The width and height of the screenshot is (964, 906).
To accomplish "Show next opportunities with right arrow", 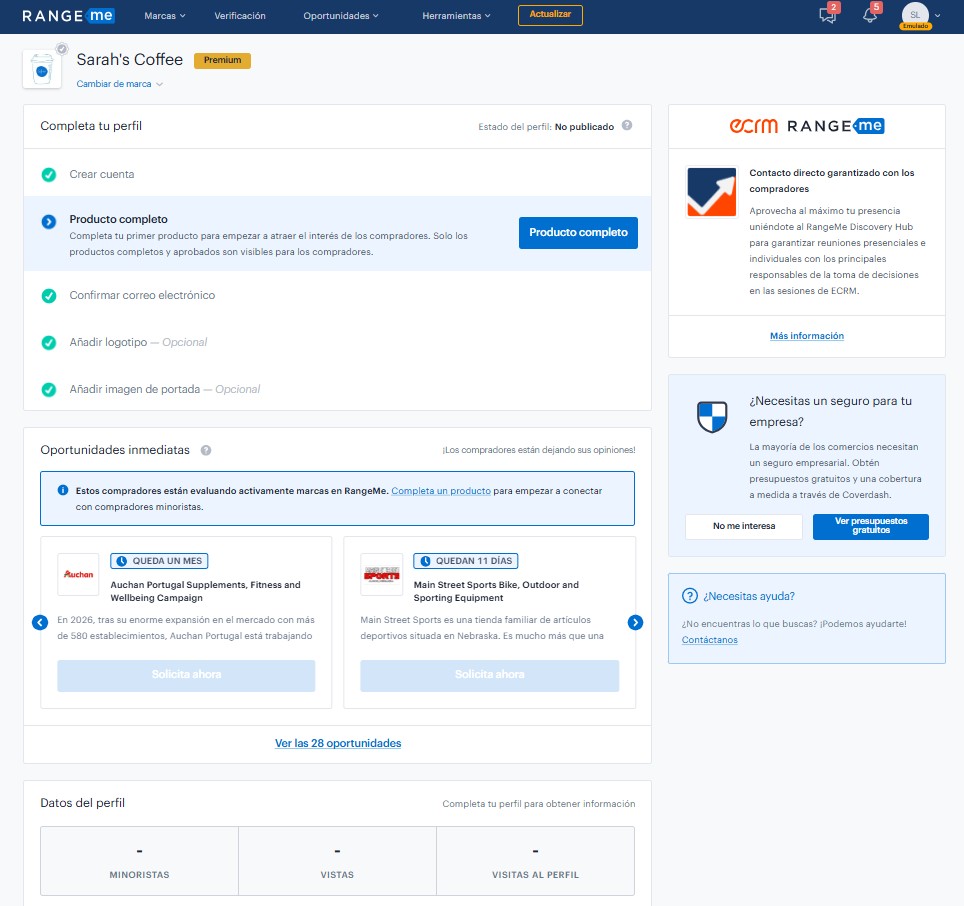I will [635, 622].
